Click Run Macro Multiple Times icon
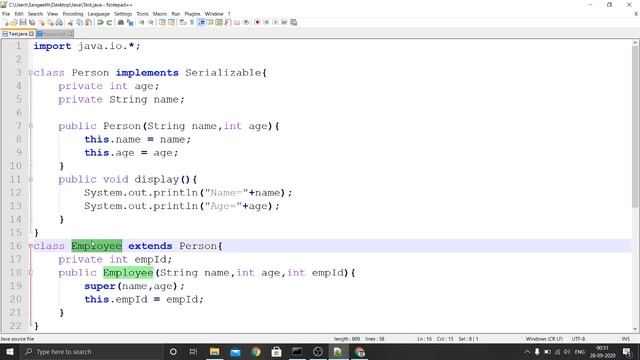The image size is (640, 360). 284,22
